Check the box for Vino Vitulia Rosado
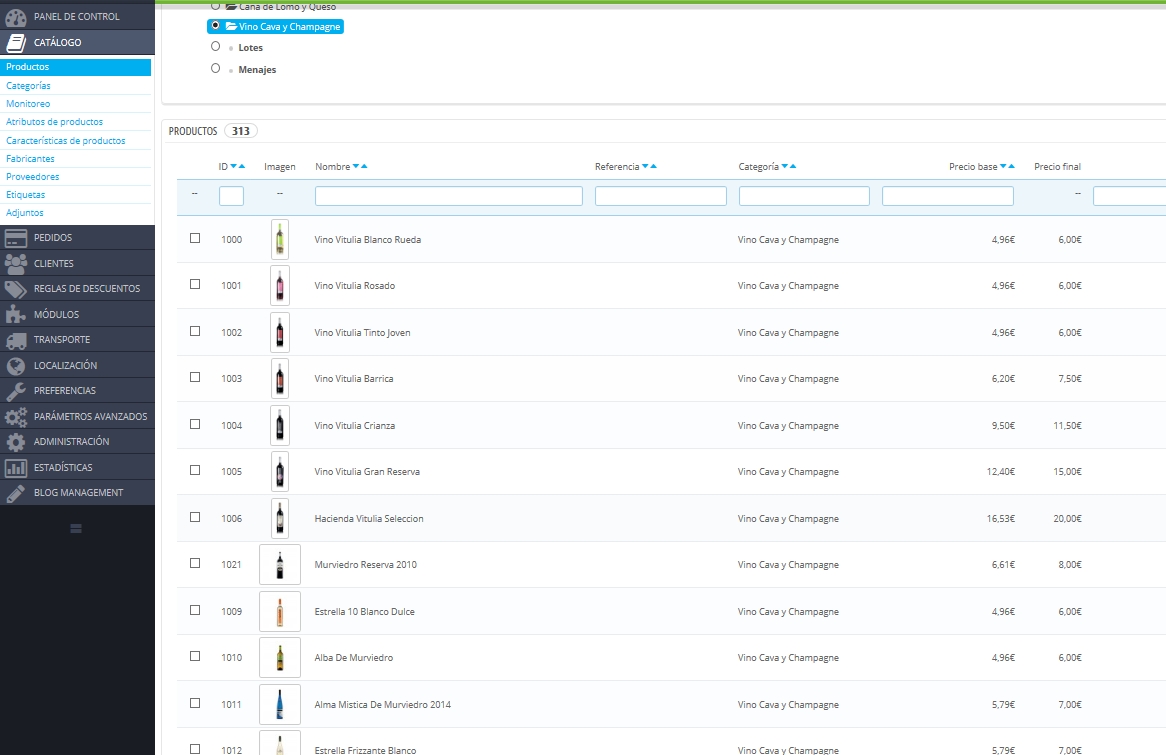 coord(195,284)
